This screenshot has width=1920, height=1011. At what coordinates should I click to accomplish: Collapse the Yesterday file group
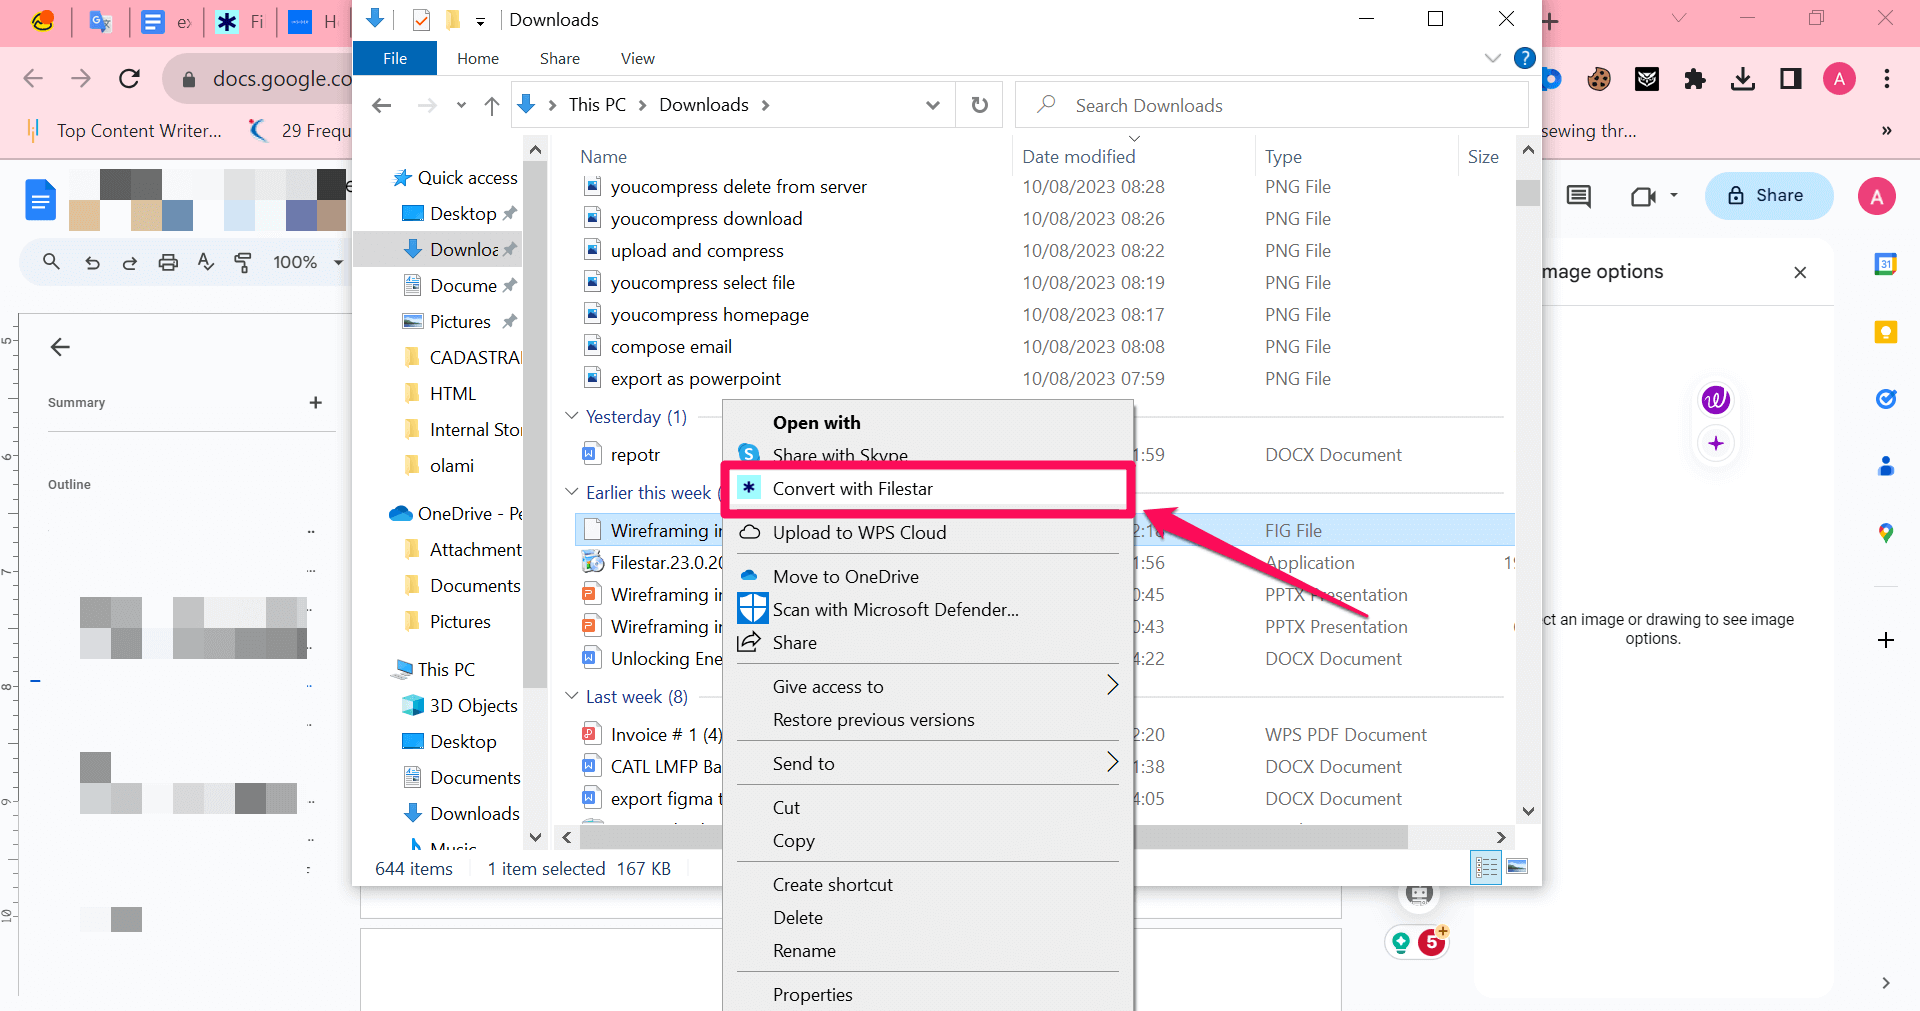[572, 416]
